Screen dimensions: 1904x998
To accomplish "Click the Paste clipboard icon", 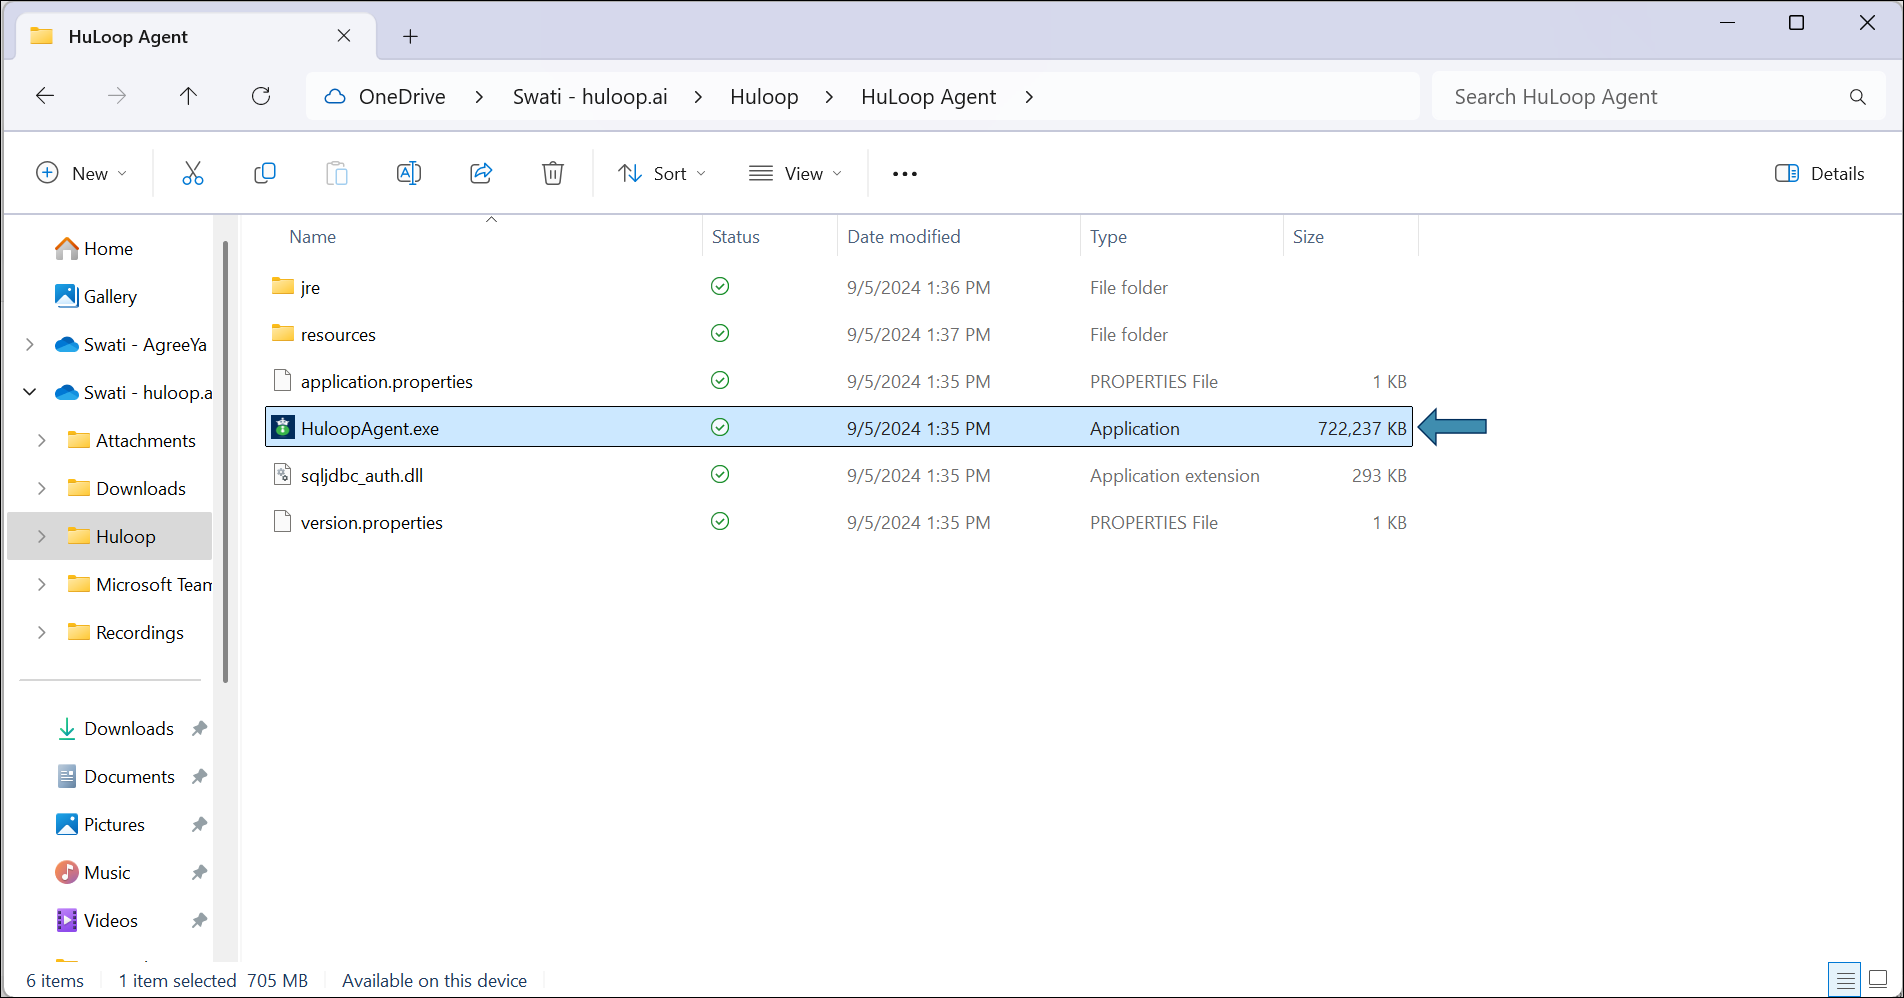I will point(337,173).
